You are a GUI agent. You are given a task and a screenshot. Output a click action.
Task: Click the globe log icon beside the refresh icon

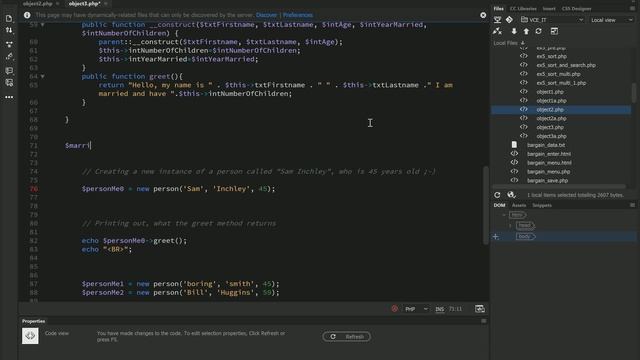tap(511, 195)
